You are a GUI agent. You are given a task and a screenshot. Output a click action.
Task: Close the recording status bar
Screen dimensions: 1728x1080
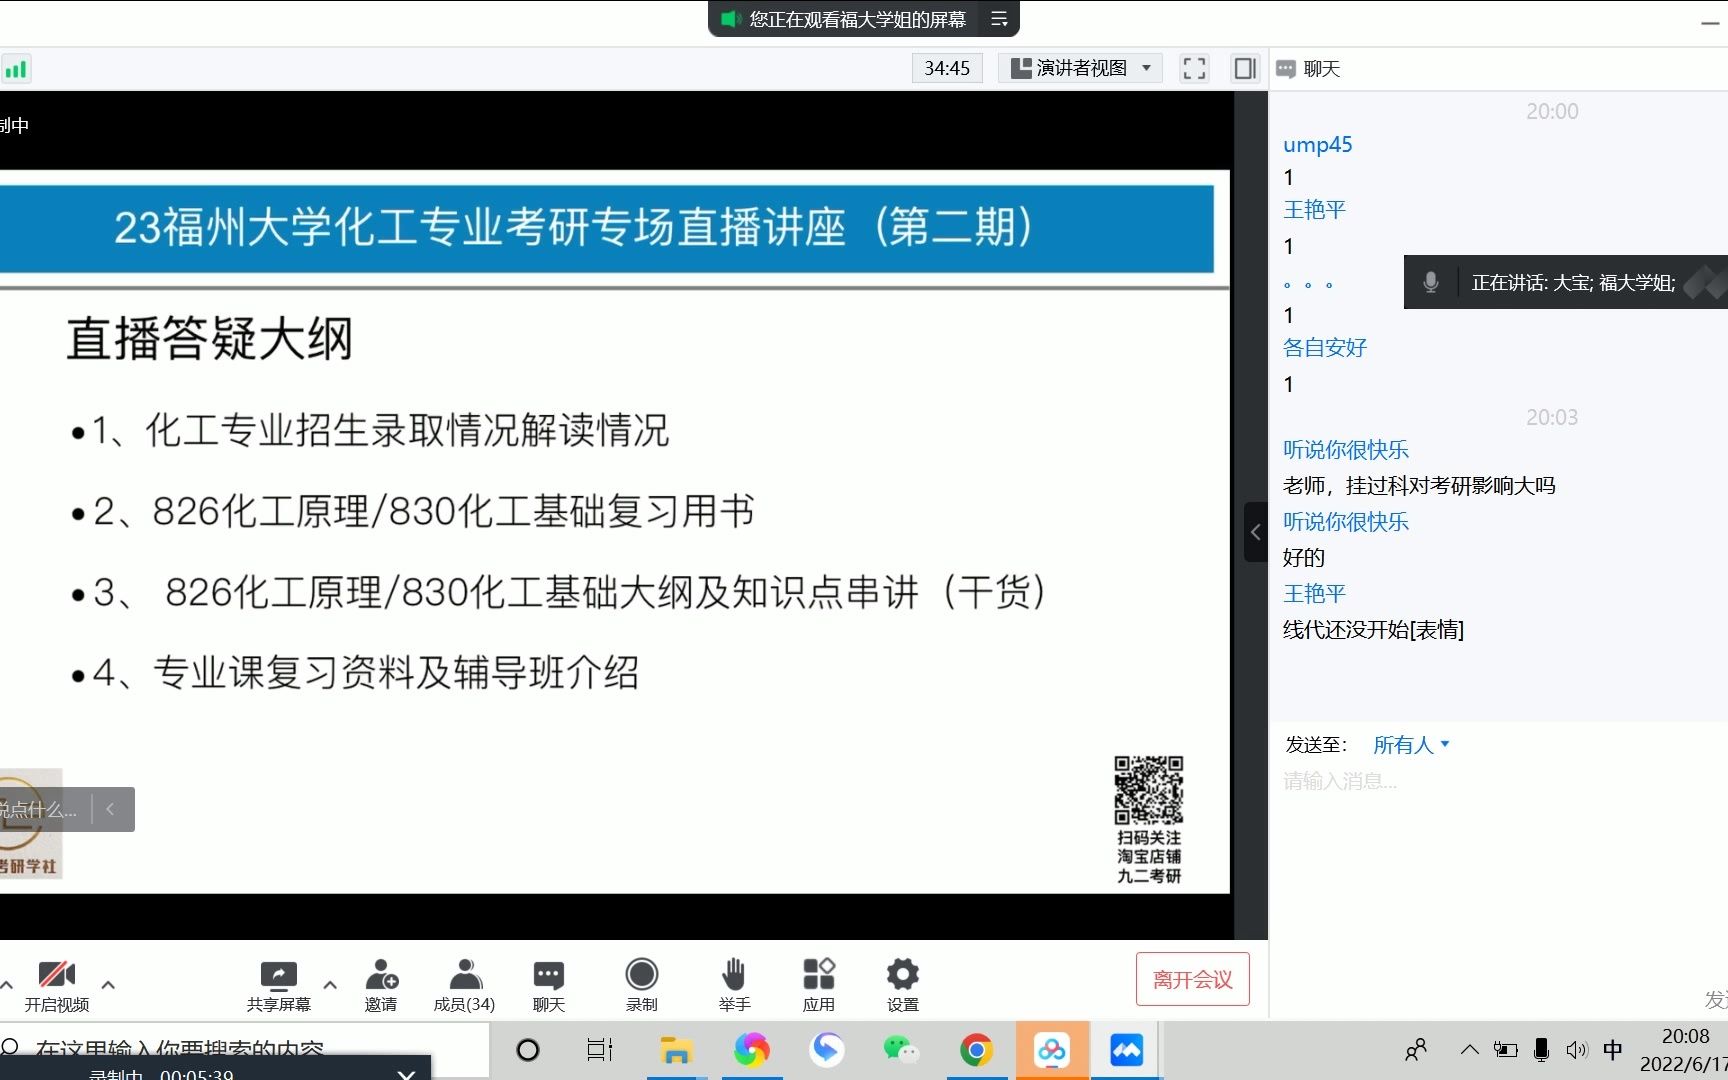pos(406,1074)
